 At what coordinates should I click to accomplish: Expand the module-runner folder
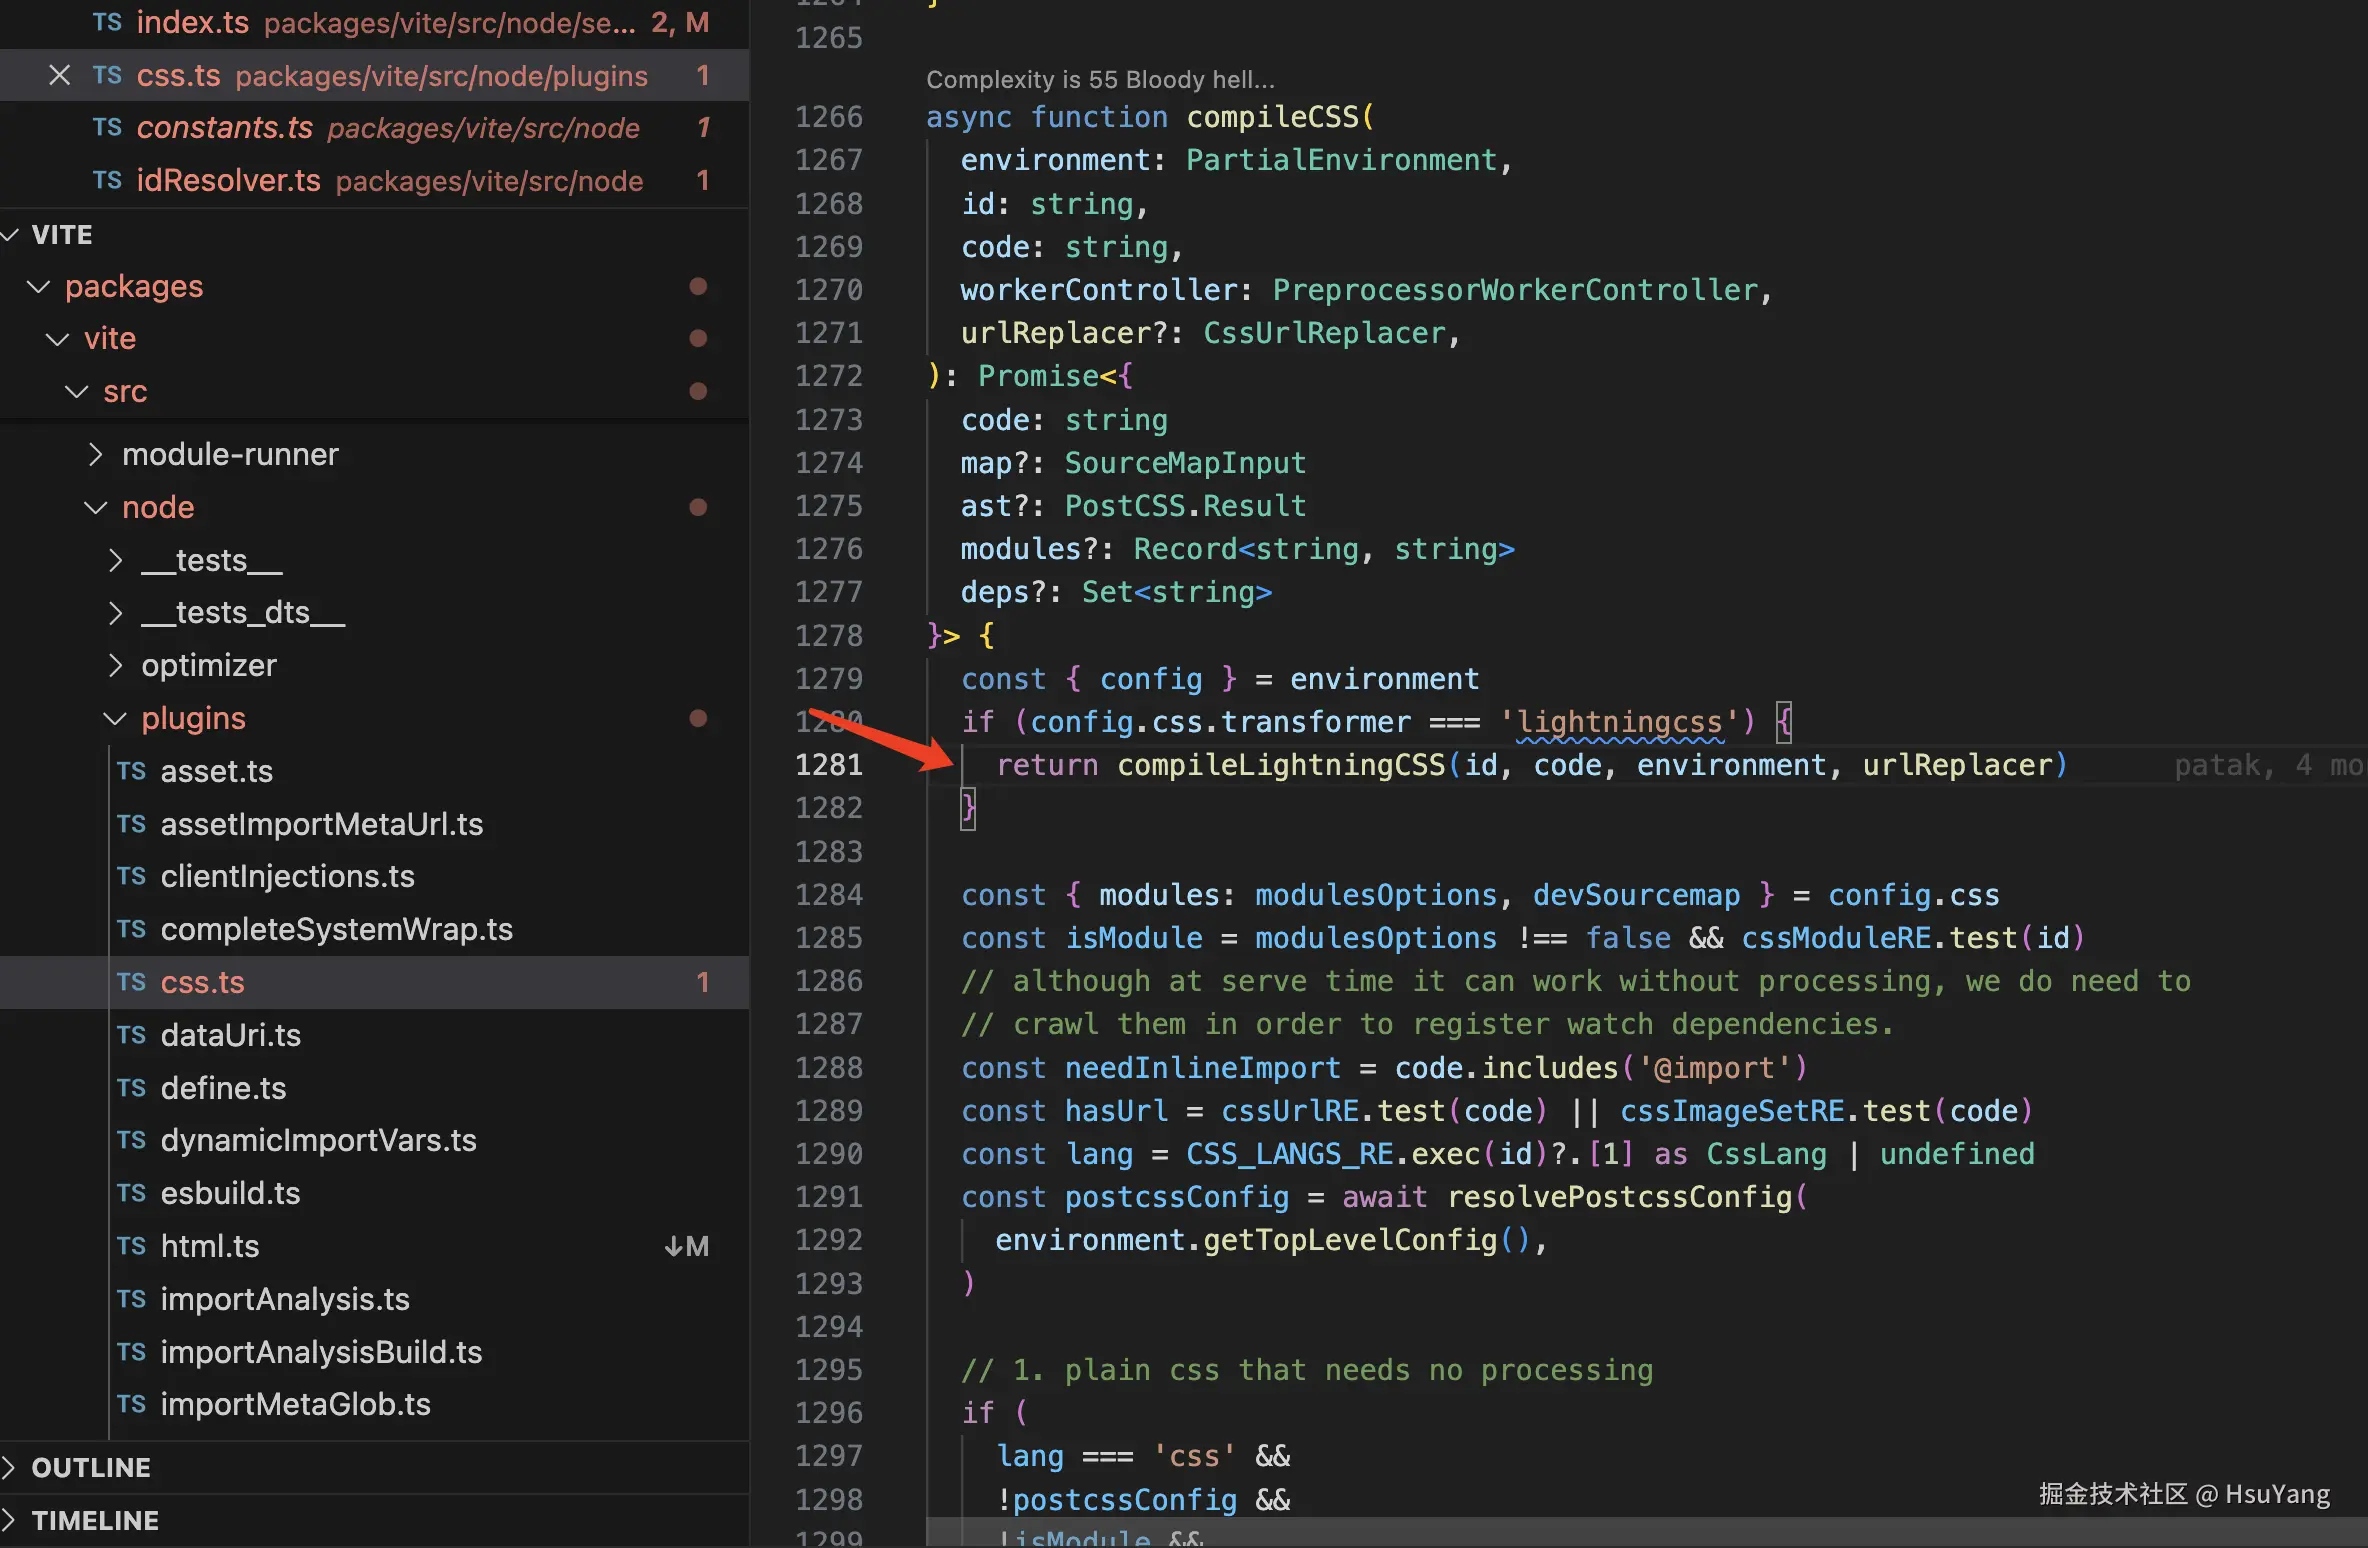[x=95, y=455]
